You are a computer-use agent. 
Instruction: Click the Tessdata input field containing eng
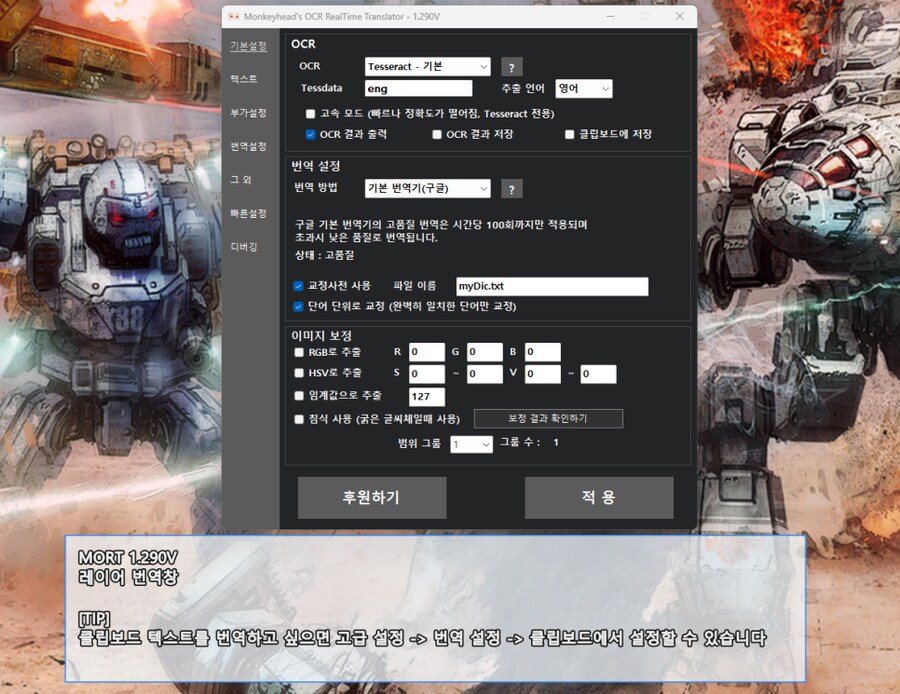tap(418, 88)
